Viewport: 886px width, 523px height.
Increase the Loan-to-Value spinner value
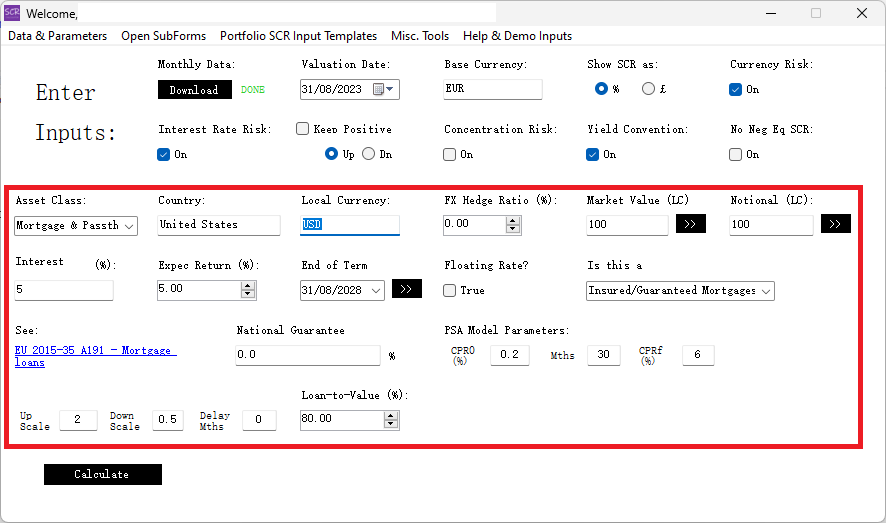coord(391,415)
